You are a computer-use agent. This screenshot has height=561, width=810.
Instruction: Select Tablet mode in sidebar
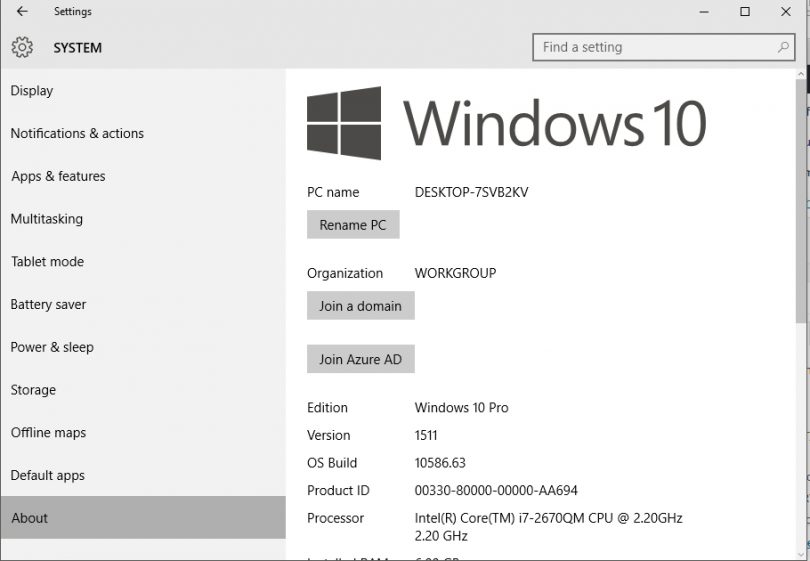[47, 262]
